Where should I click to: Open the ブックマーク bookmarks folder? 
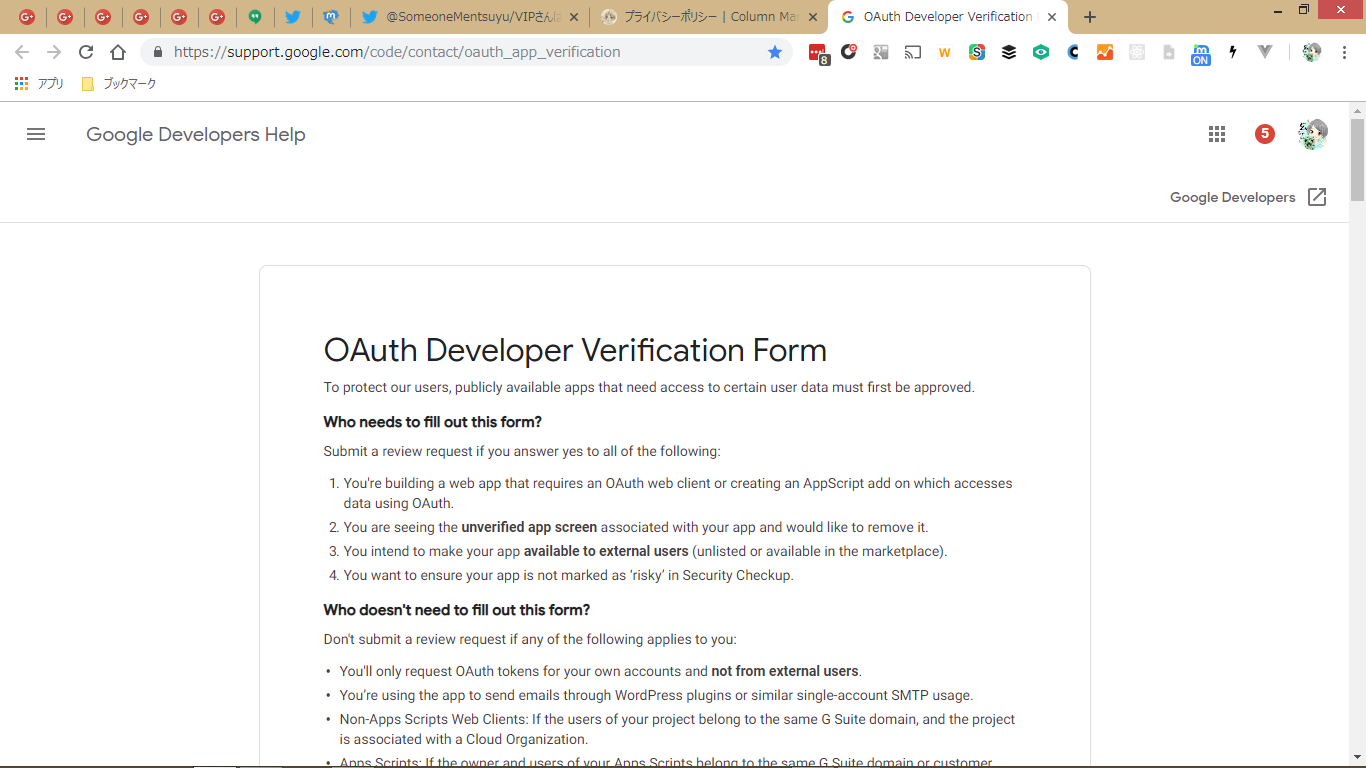(x=119, y=84)
